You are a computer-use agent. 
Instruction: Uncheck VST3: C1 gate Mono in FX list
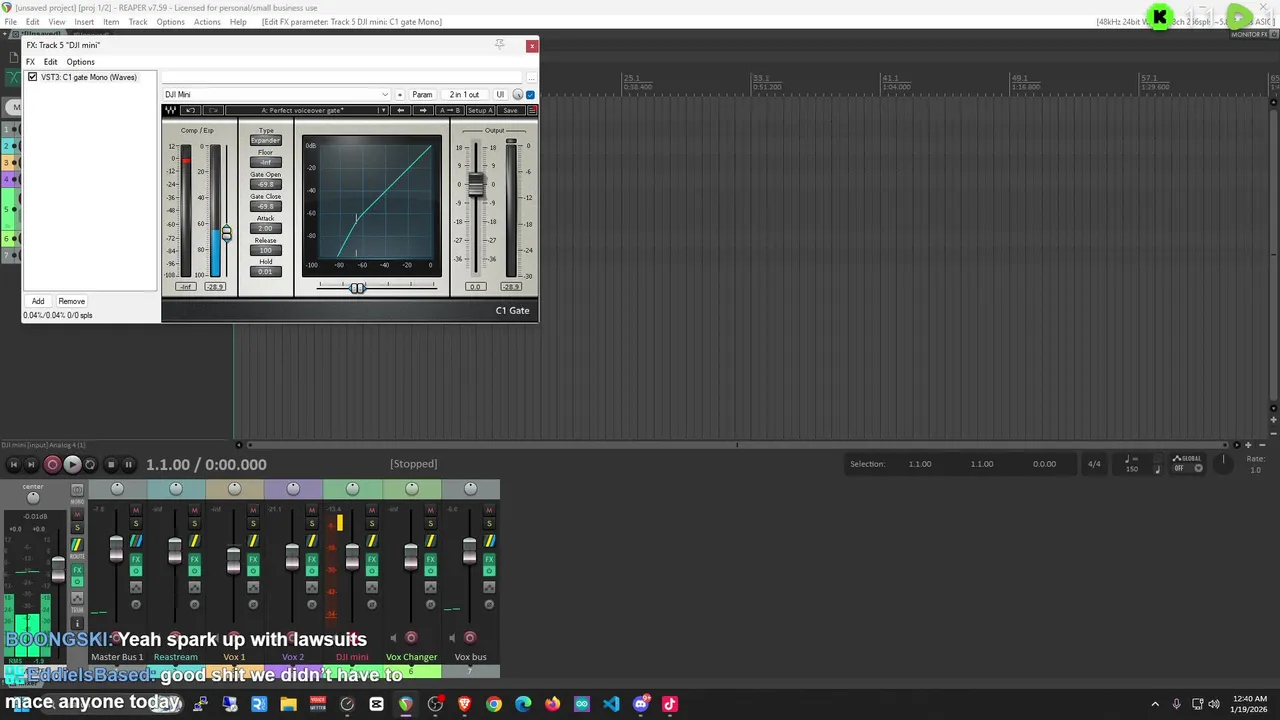[x=33, y=77]
